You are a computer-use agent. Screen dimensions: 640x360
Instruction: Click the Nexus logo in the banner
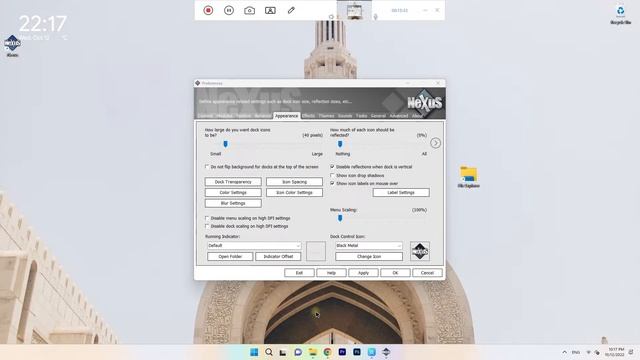[x=424, y=103]
